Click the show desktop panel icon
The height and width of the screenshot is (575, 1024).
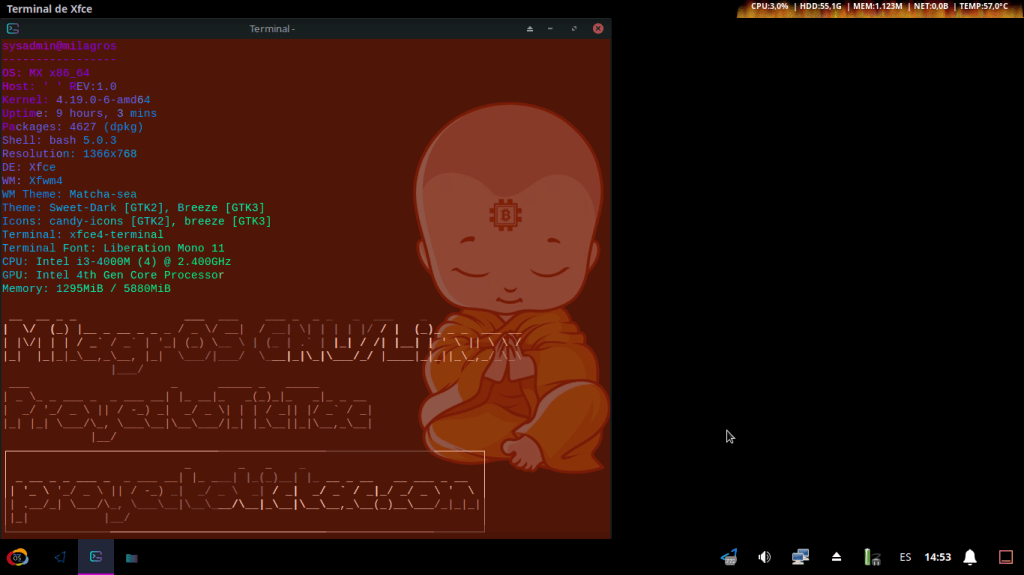tap(1006, 557)
